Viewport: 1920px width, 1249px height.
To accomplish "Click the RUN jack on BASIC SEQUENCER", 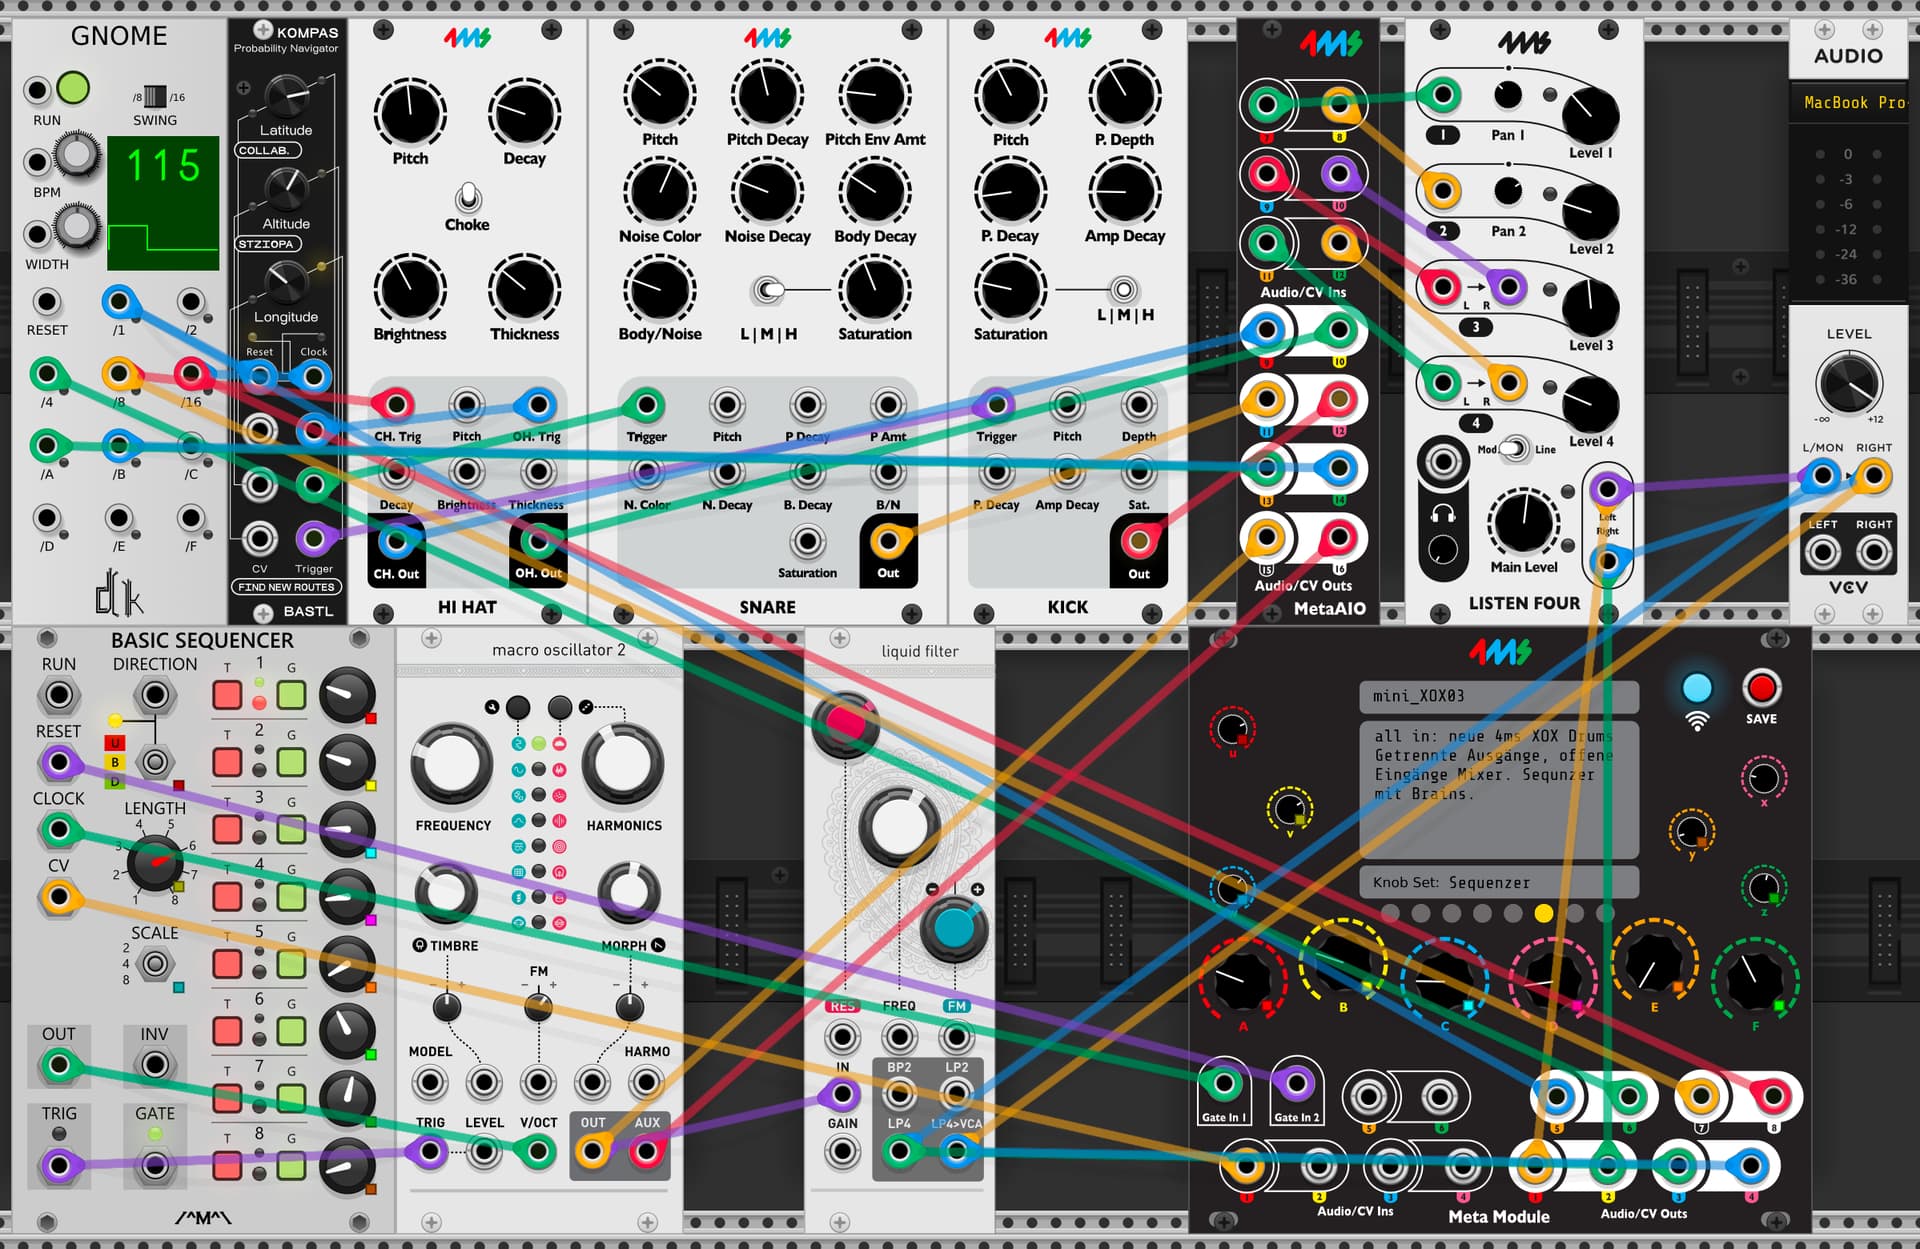I will [x=59, y=695].
